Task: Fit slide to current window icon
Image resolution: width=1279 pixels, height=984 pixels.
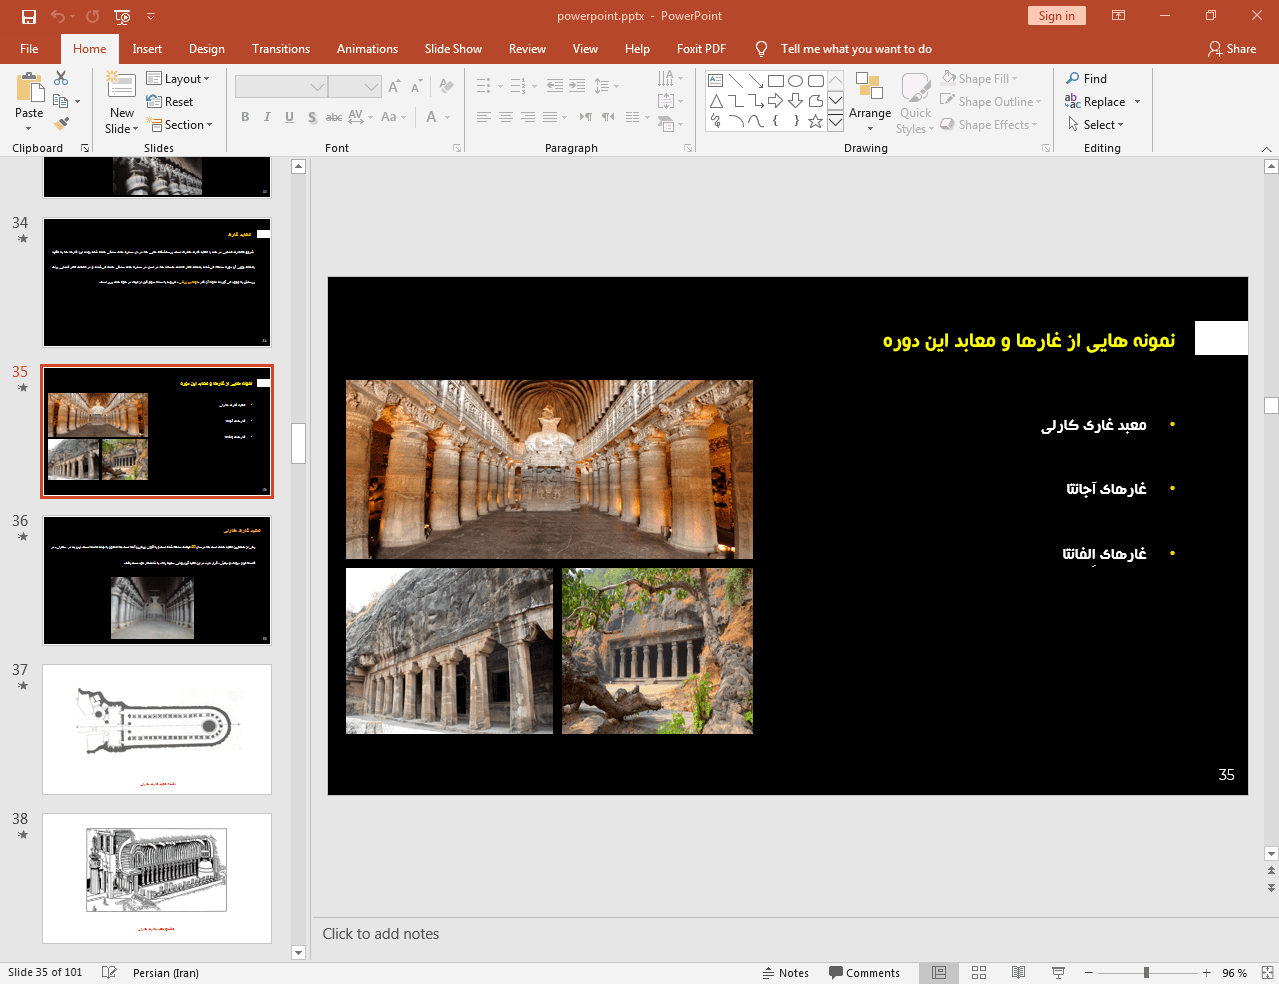Action: coord(1267,973)
